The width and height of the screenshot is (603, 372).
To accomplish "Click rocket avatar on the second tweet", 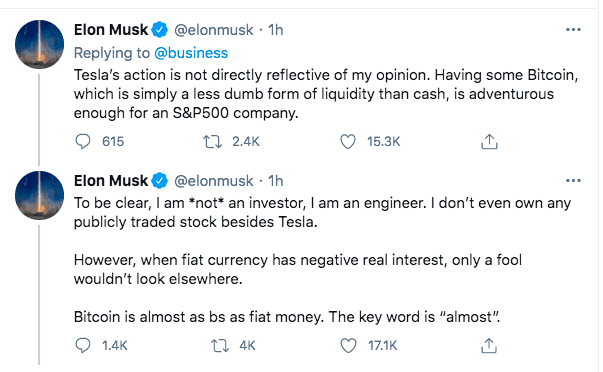I will click(x=39, y=195).
